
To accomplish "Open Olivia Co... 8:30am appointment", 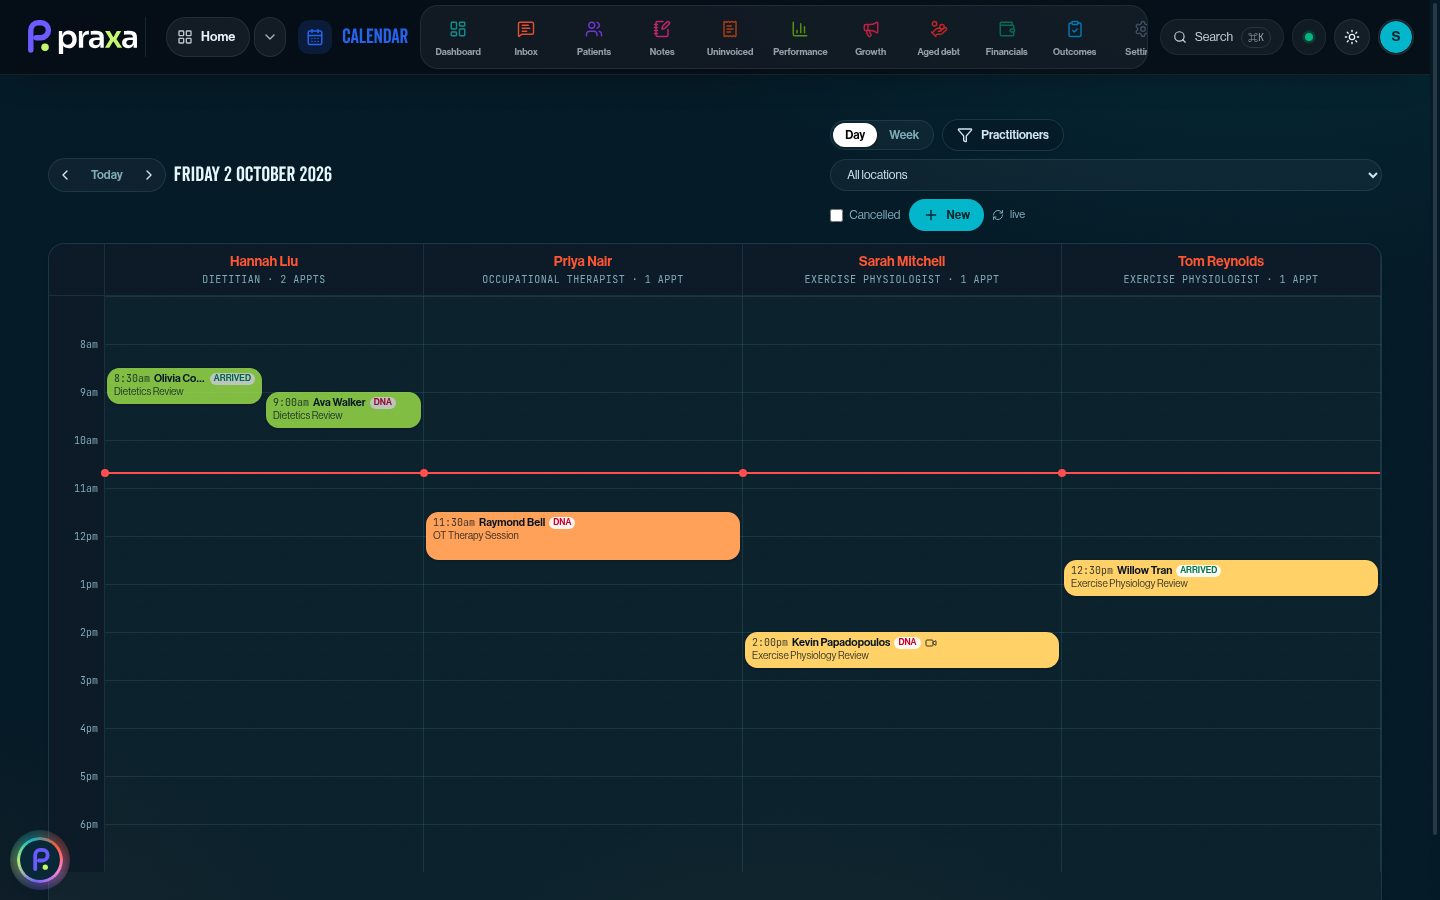I will [x=184, y=386].
